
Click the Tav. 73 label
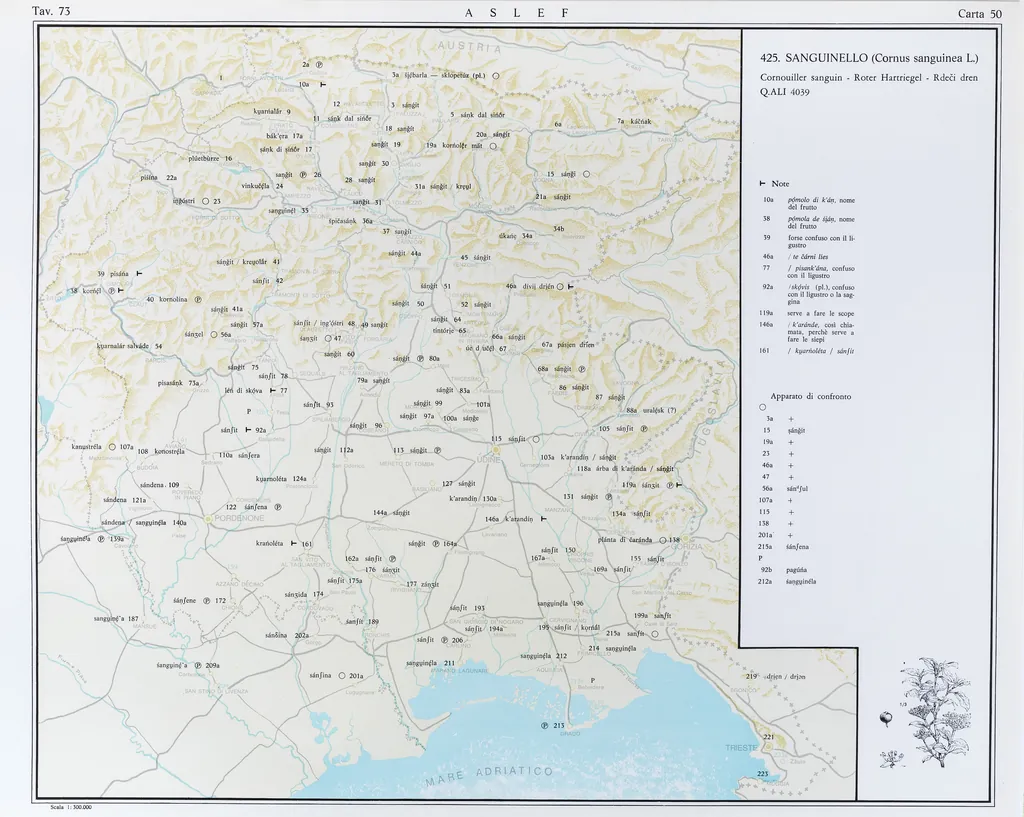point(51,12)
